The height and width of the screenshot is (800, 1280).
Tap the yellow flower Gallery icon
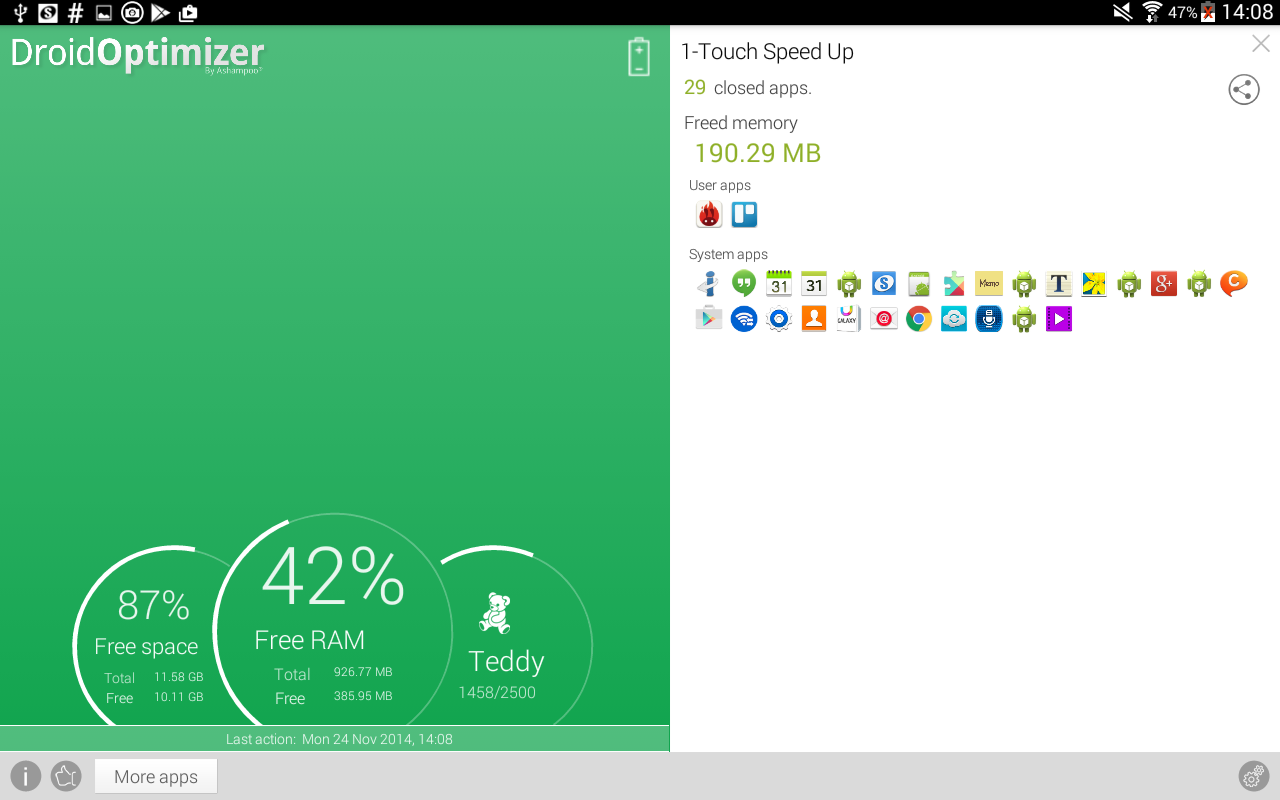pyautogui.click(x=1094, y=284)
